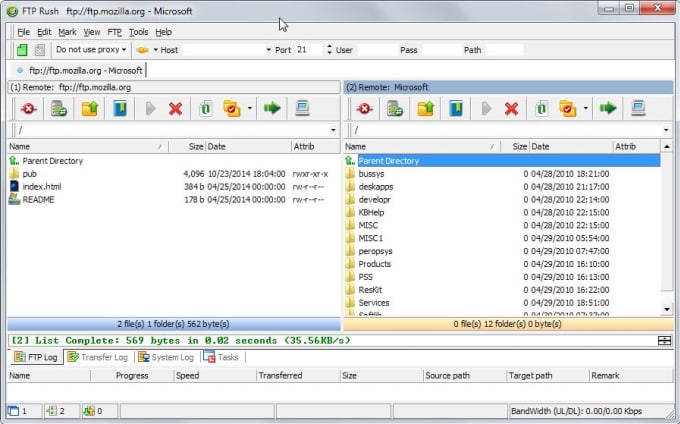Click the right pane scrollbar down arrow
This screenshot has width=680, height=424.
pos(667,309)
